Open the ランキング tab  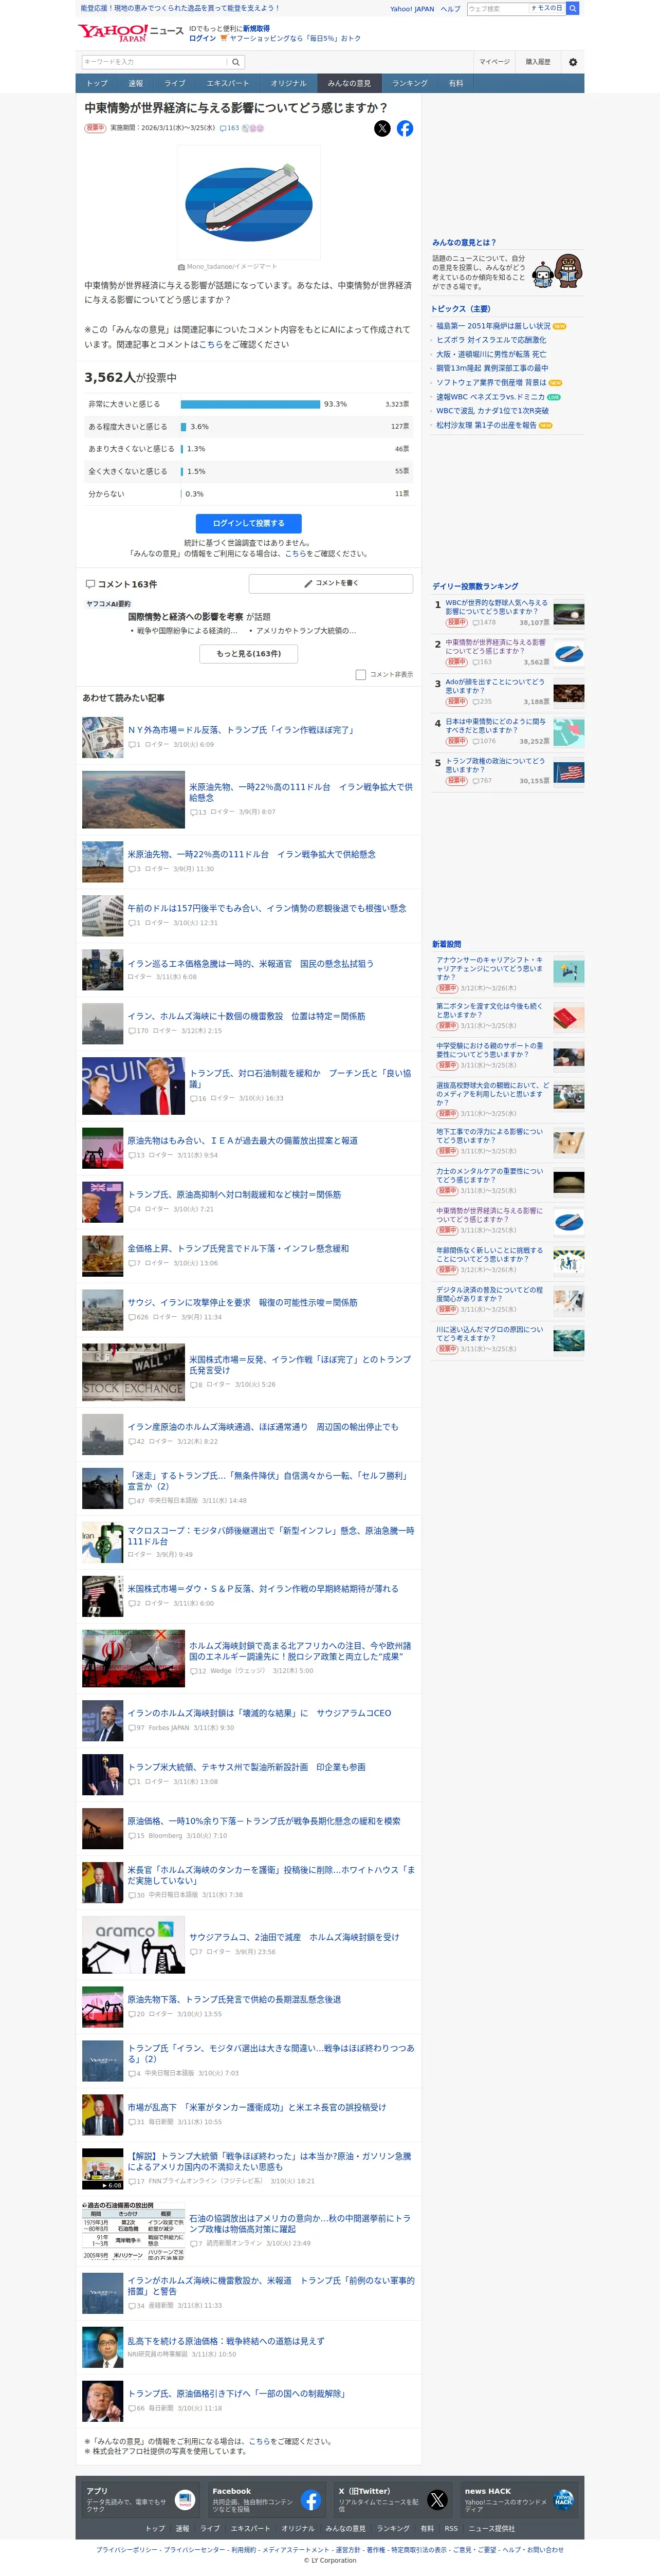coord(410,83)
